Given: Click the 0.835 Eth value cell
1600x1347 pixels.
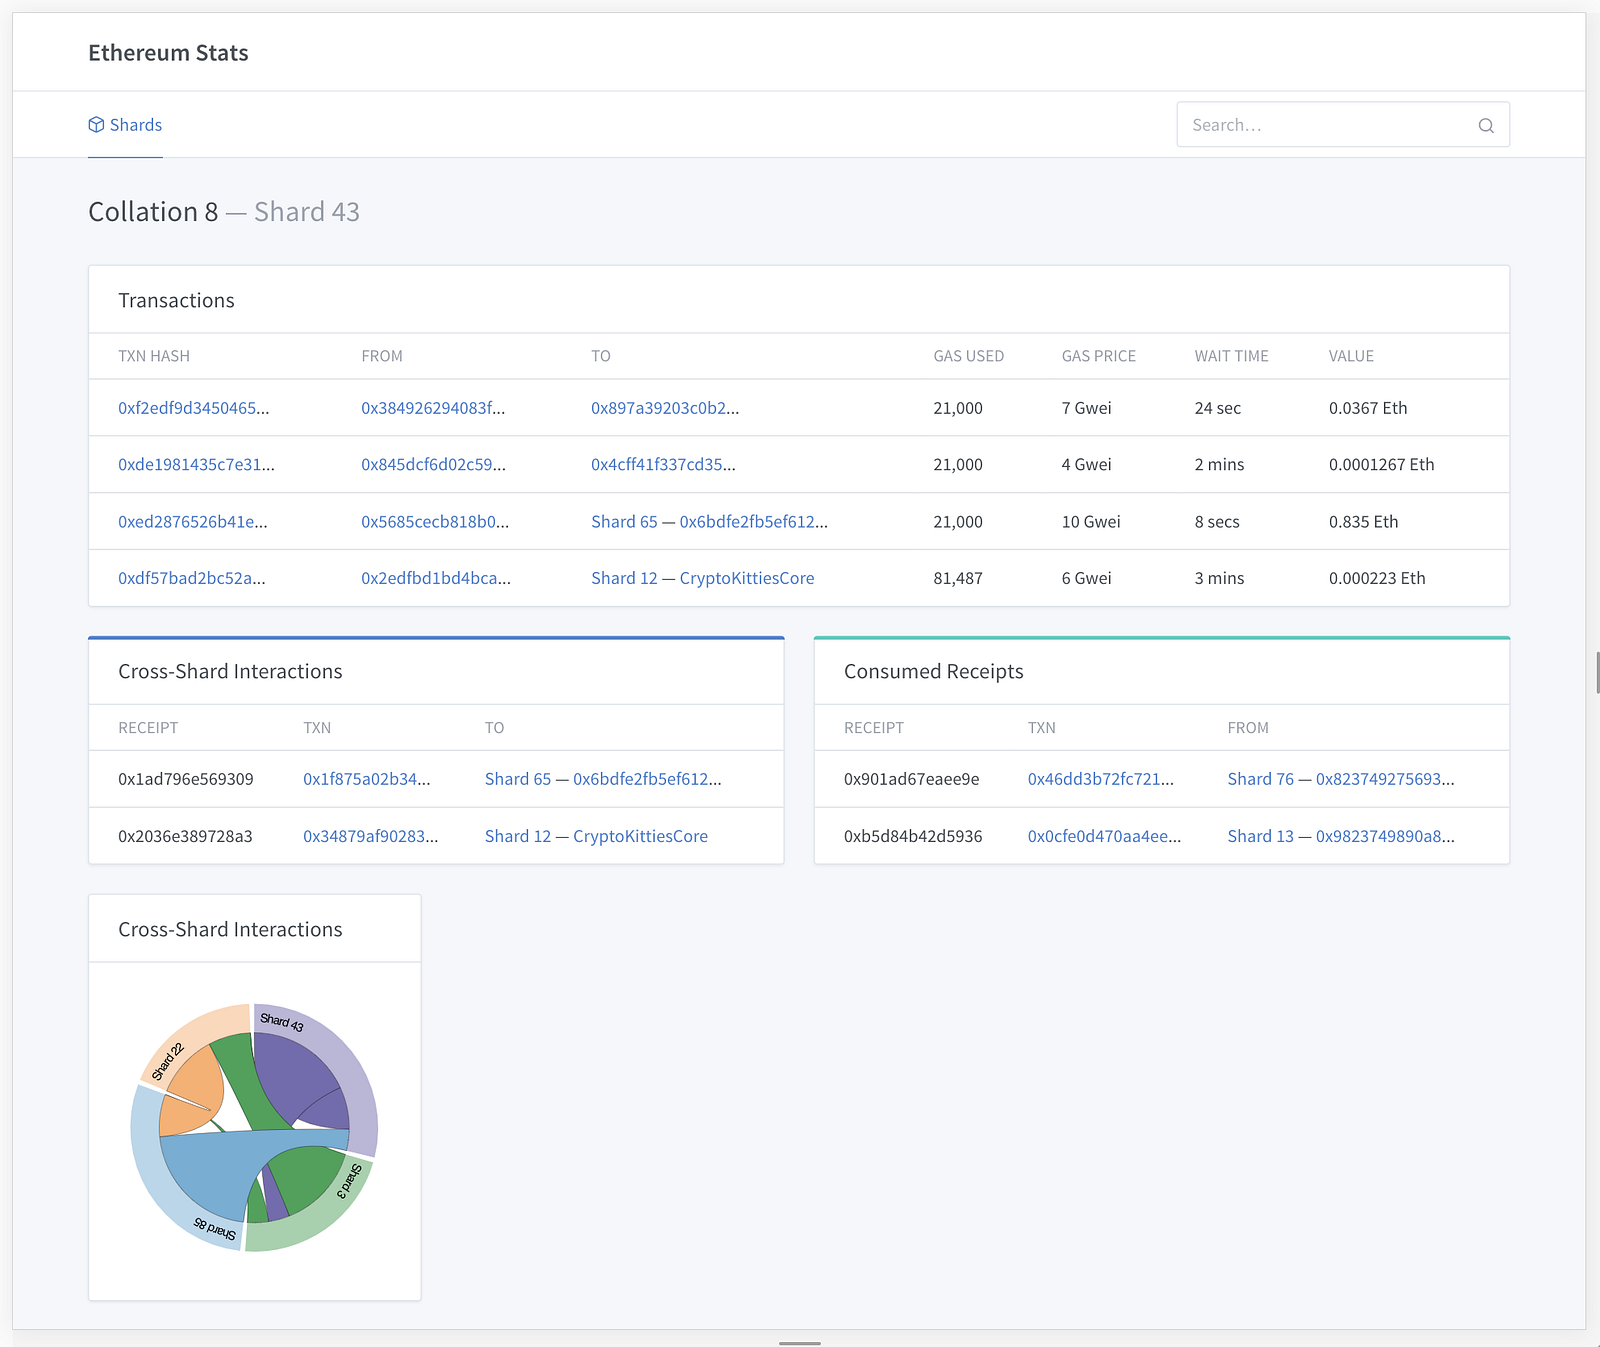Looking at the screenshot, I should point(1364,522).
